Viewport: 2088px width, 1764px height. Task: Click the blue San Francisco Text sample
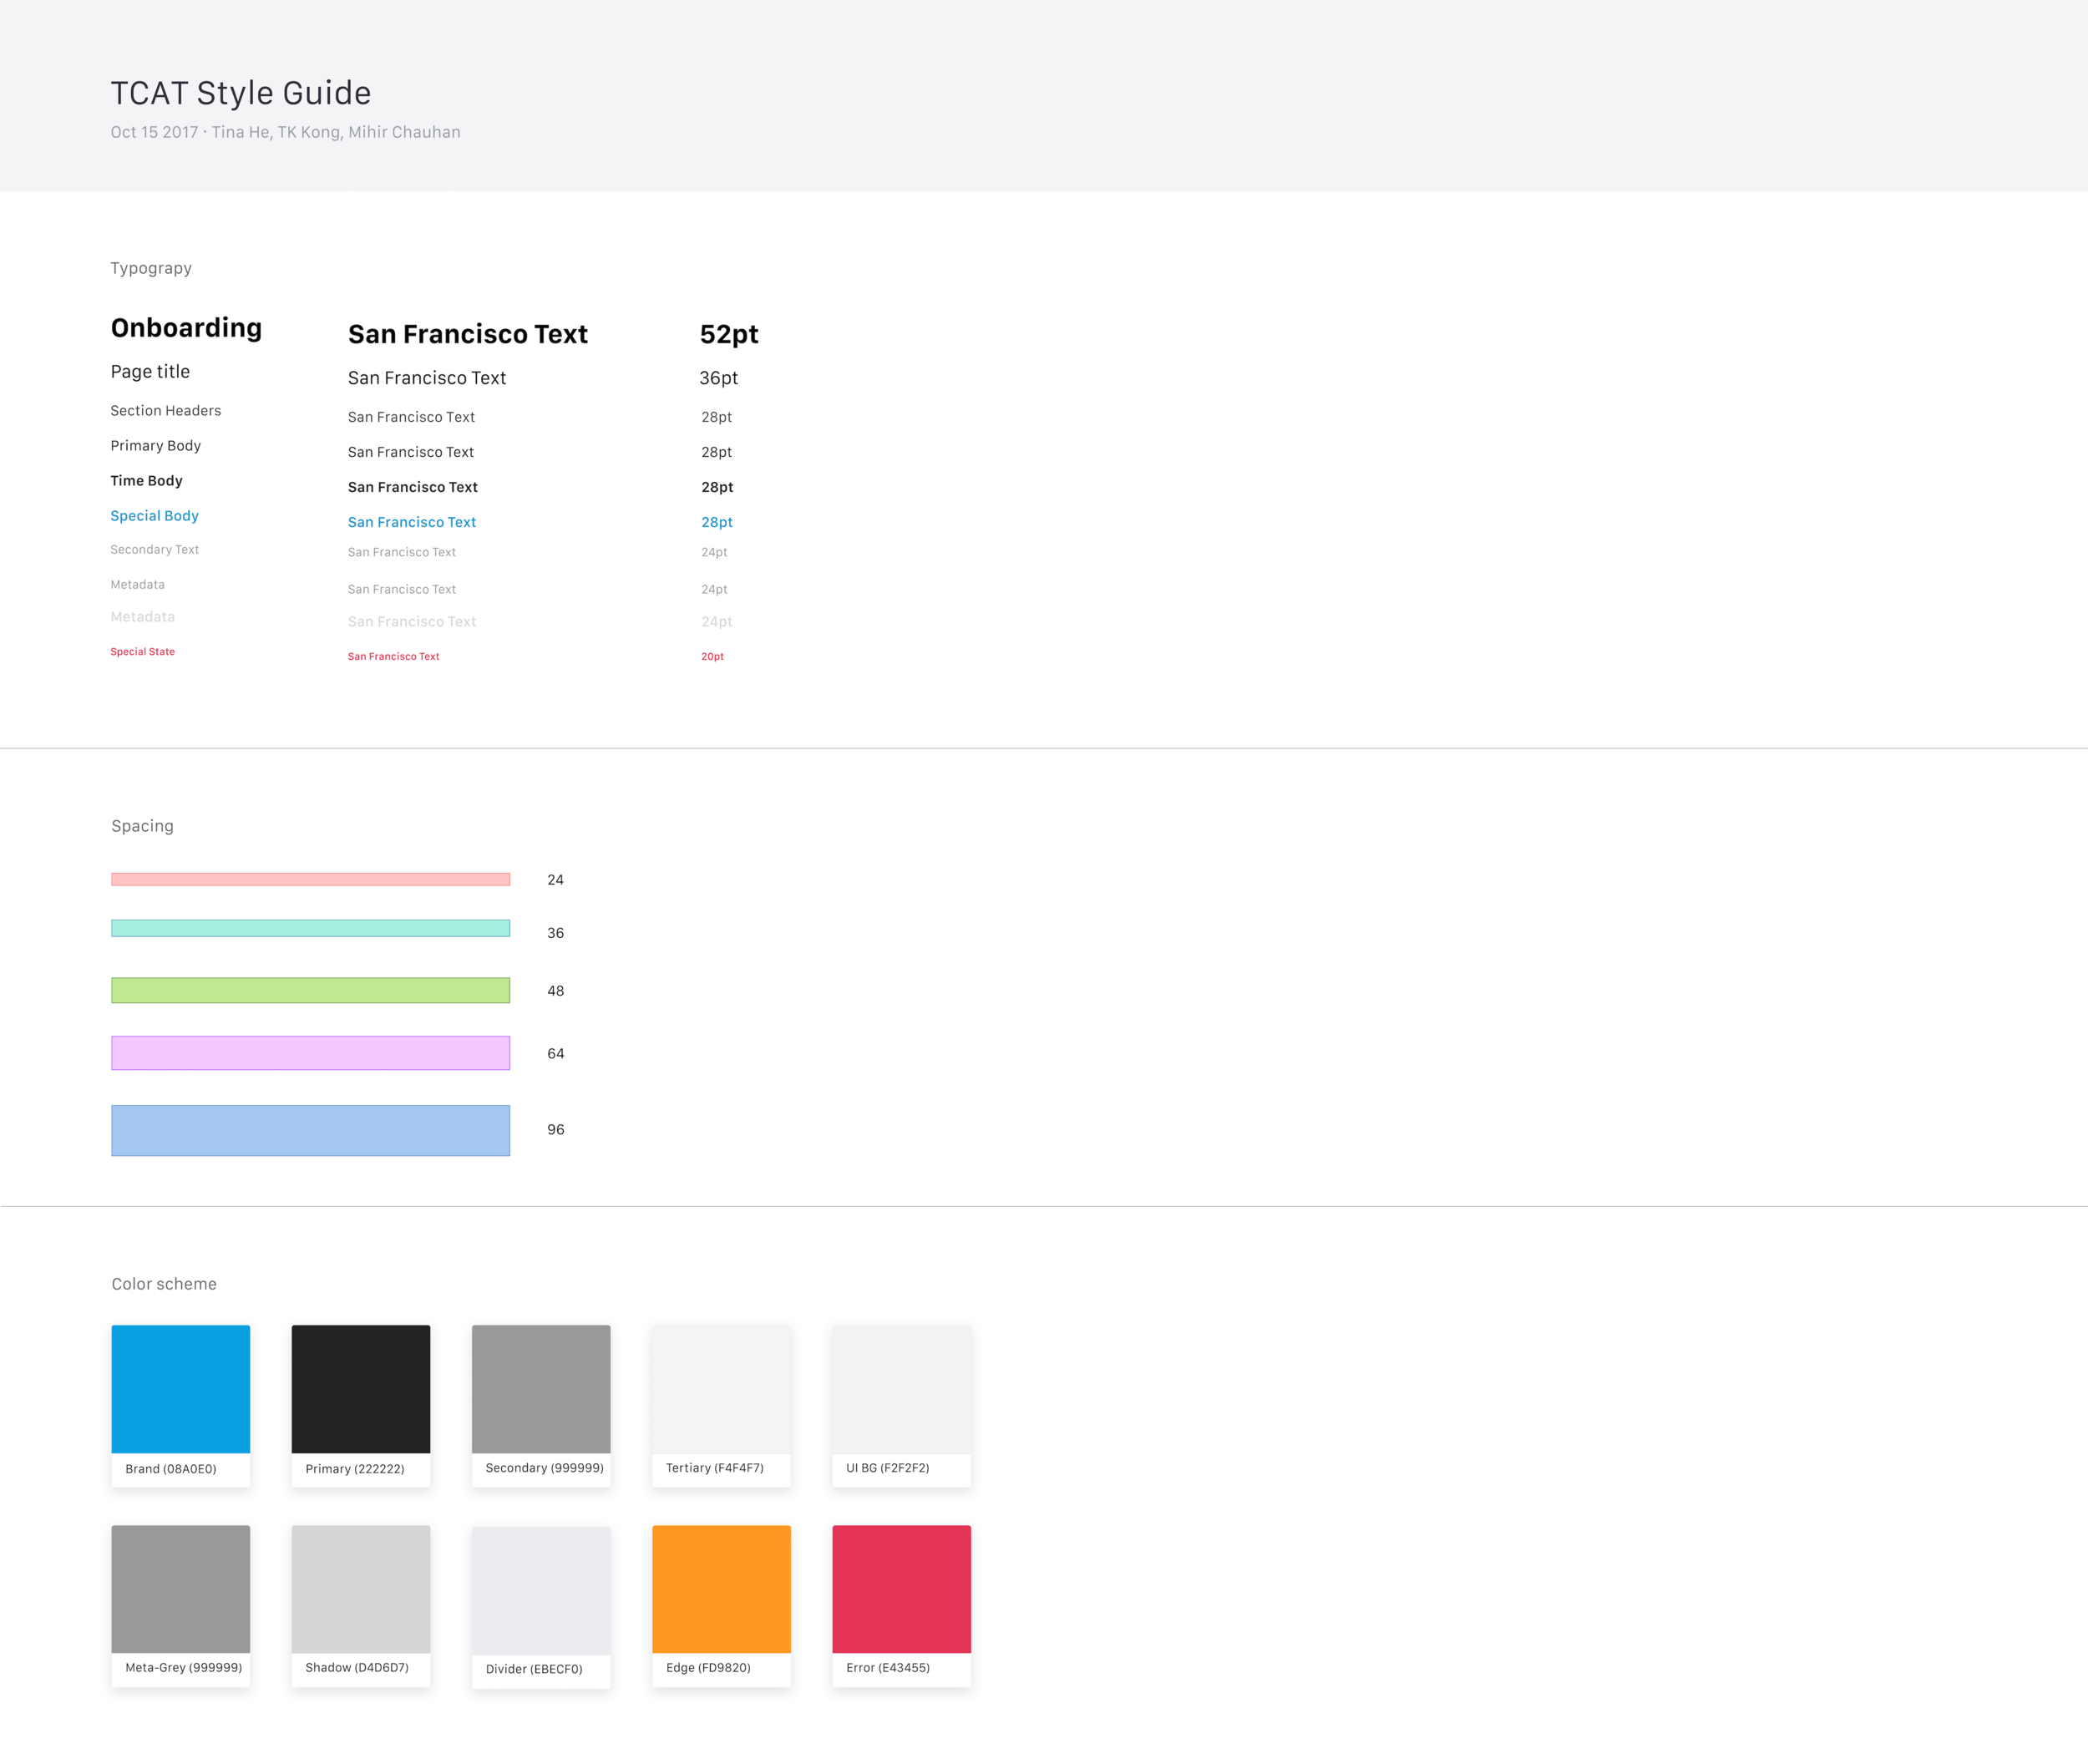[x=412, y=522]
